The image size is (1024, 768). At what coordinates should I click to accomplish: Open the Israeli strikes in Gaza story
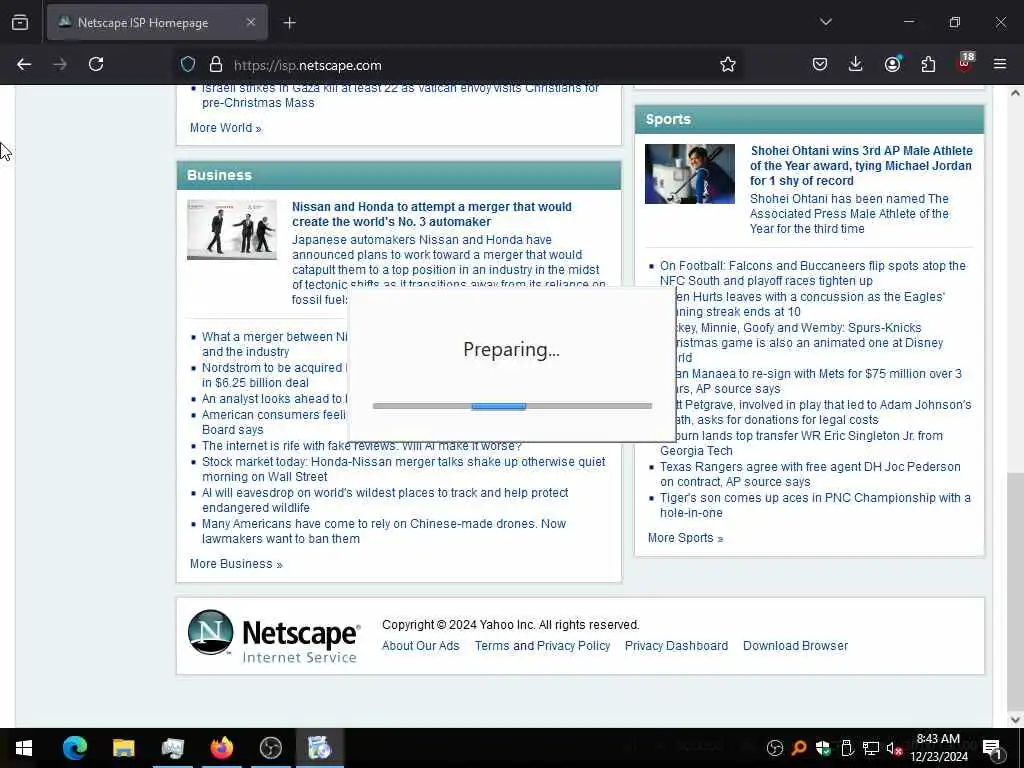coord(400,95)
